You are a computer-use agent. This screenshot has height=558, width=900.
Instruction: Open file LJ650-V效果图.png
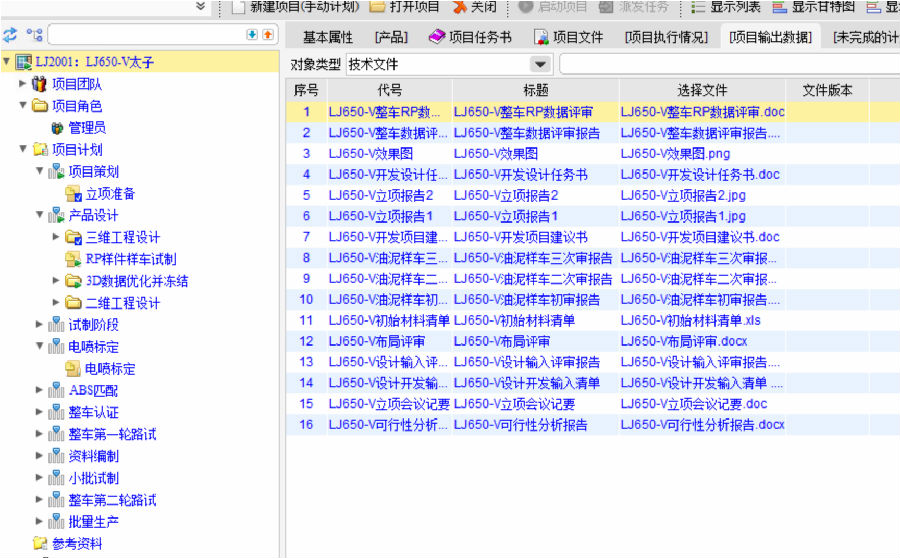point(675,154)
